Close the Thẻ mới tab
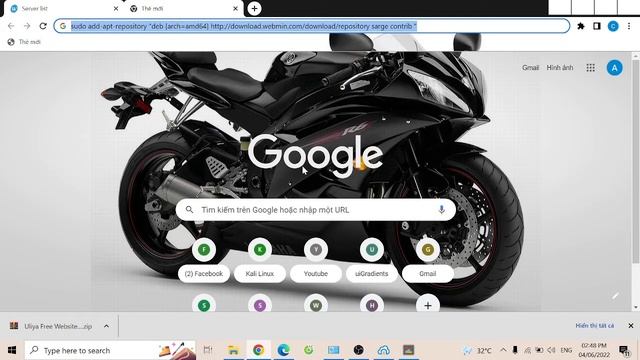This screenshot has height=360, width=640. pos(235,9)
